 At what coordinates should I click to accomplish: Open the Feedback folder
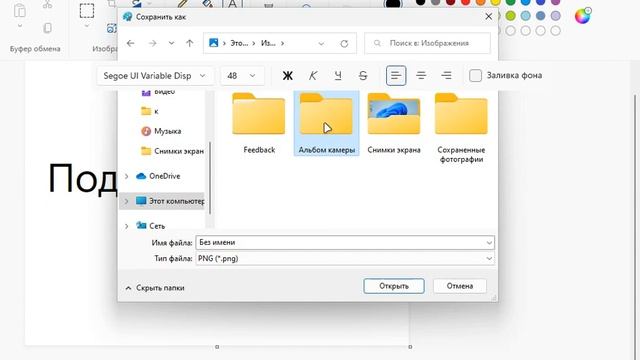point(259,123)
